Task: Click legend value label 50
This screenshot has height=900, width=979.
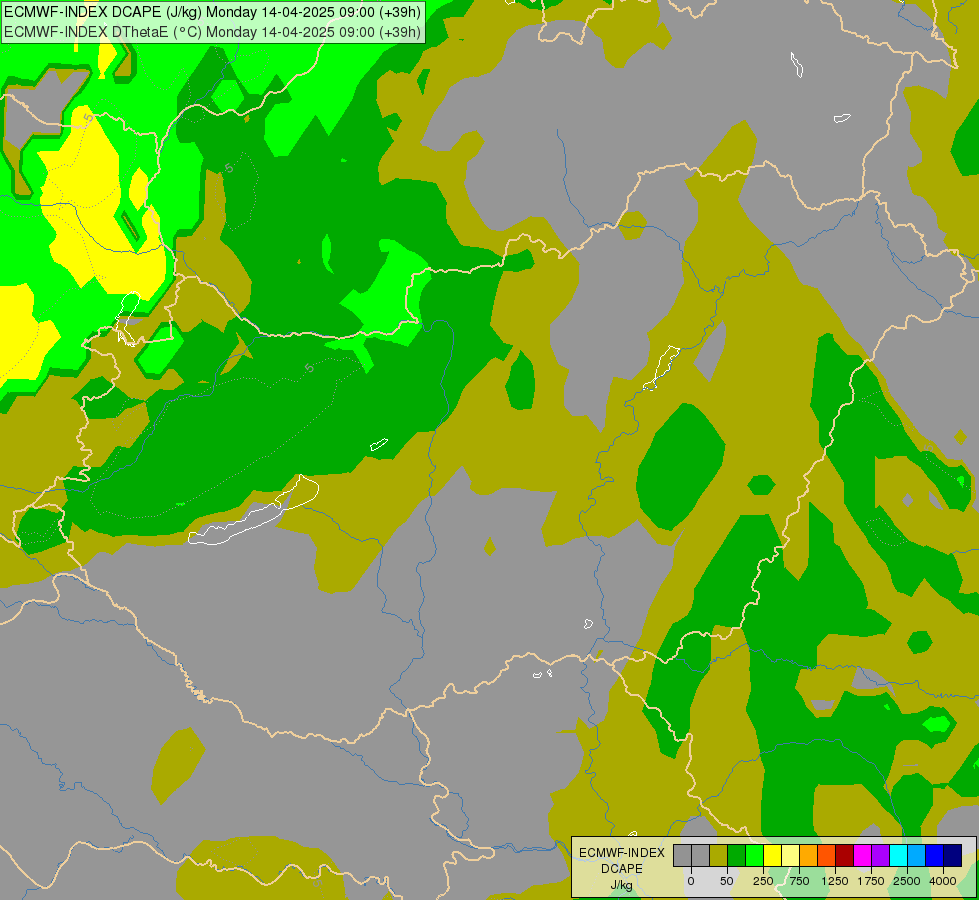Action: click(727, 881)
